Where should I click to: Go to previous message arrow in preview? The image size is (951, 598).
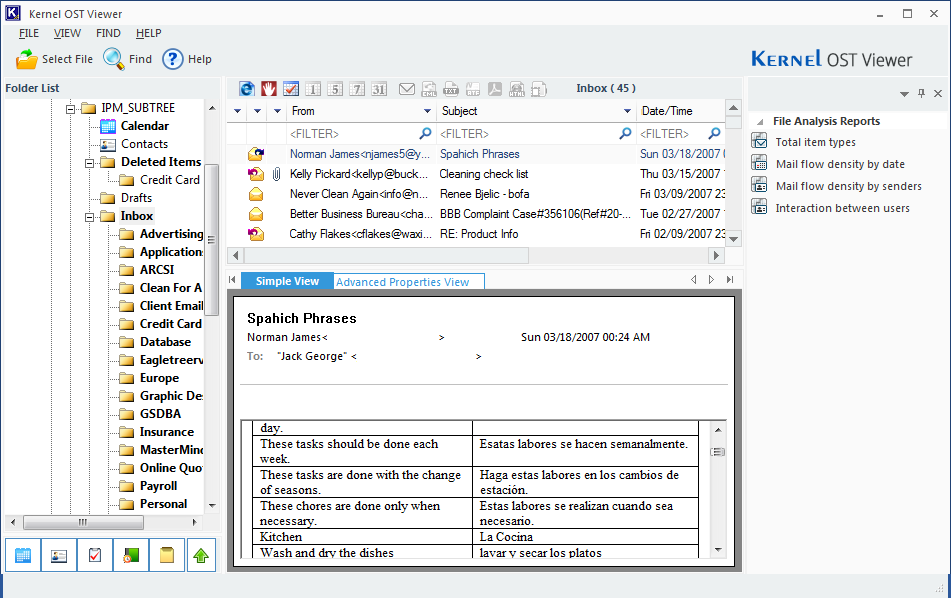[693, 280]
